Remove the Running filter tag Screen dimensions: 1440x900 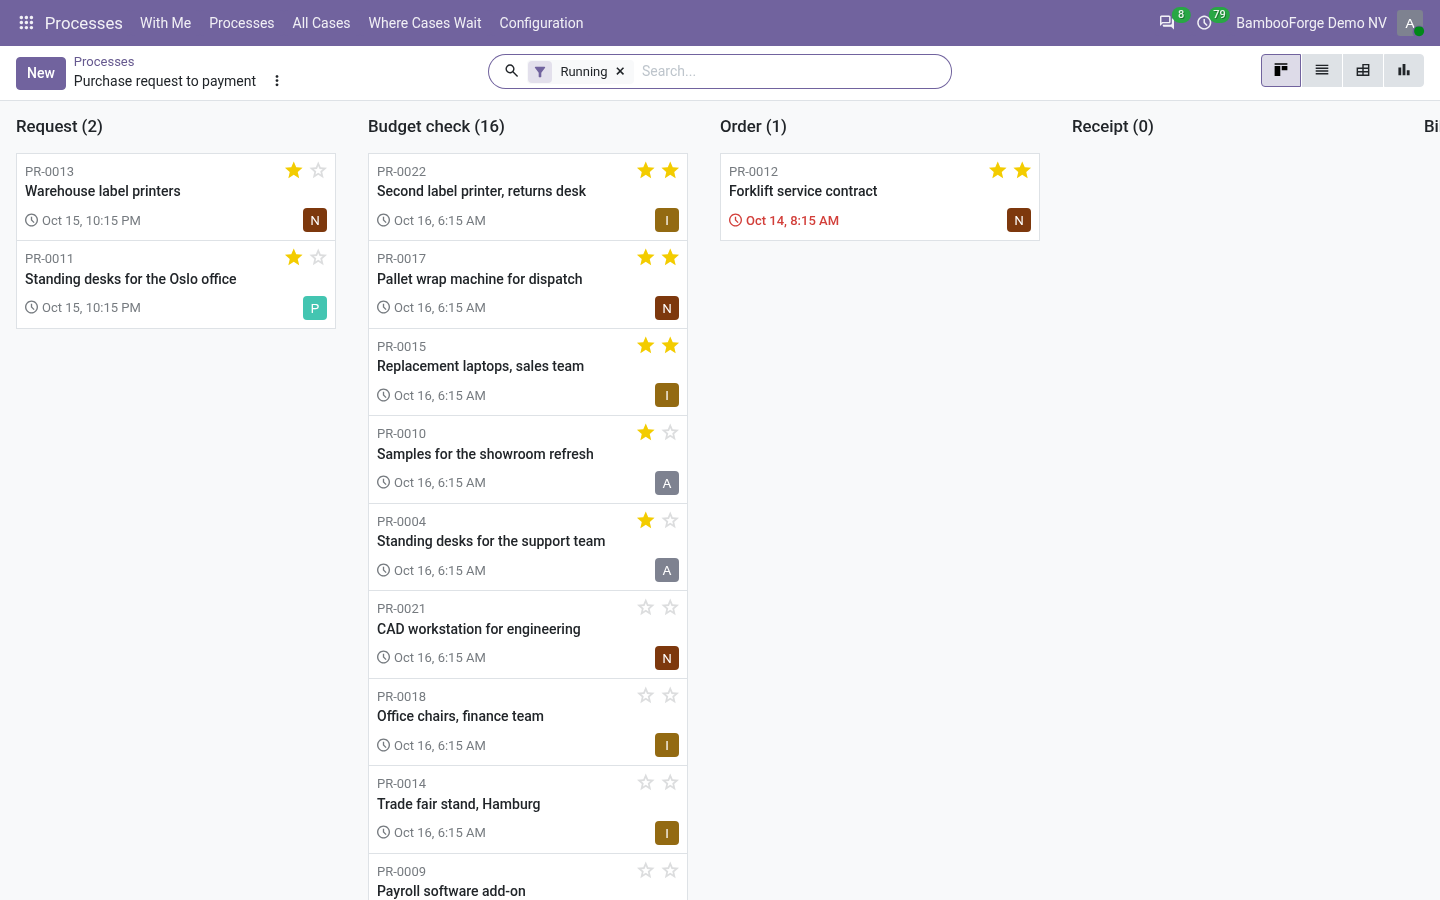point(620,71)
